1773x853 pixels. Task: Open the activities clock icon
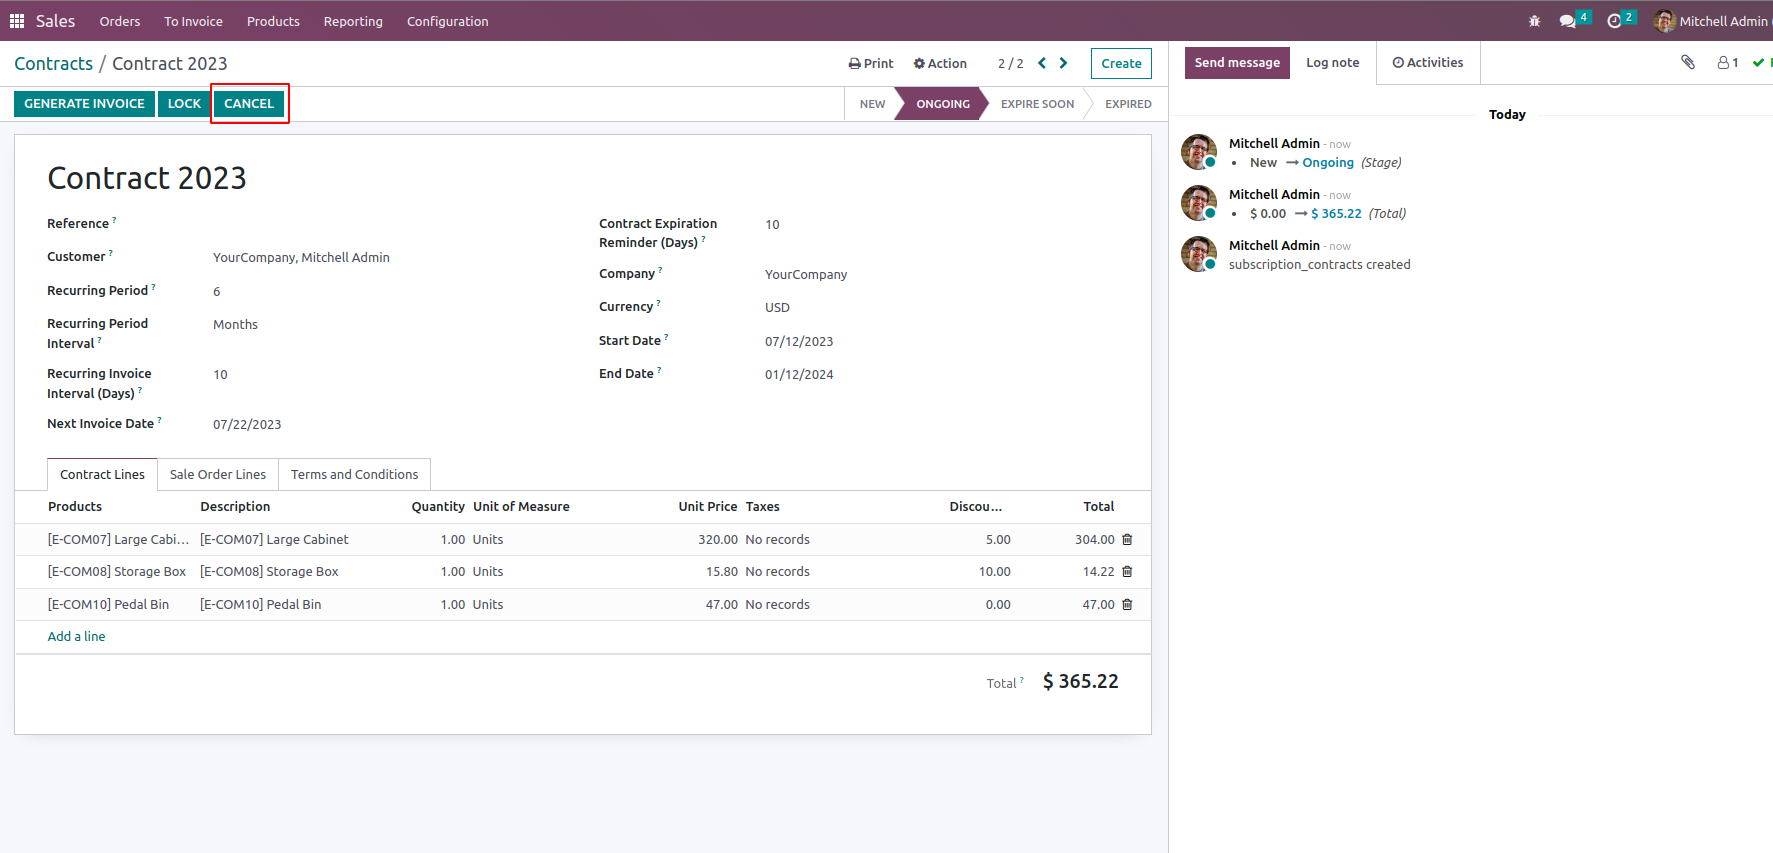pos(1614,21)
